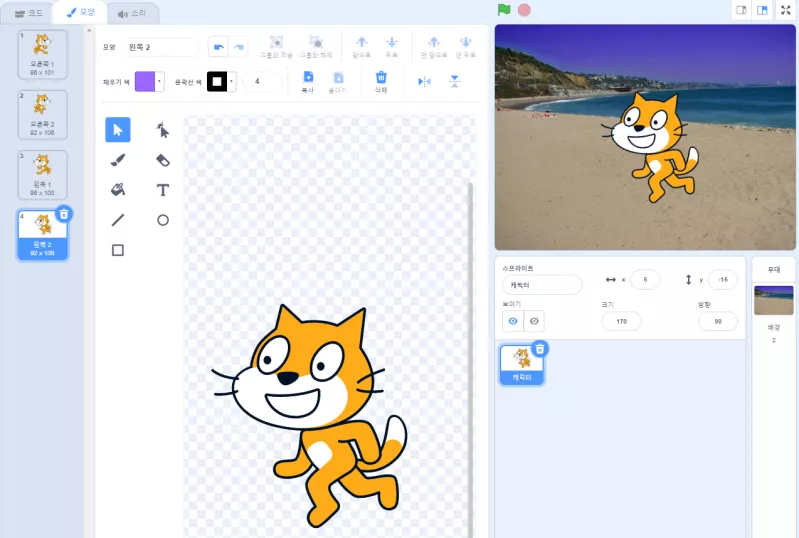Viewport: 799px width, 538px height.
Task: Click the send to Back icon
Action: (466, 42)
